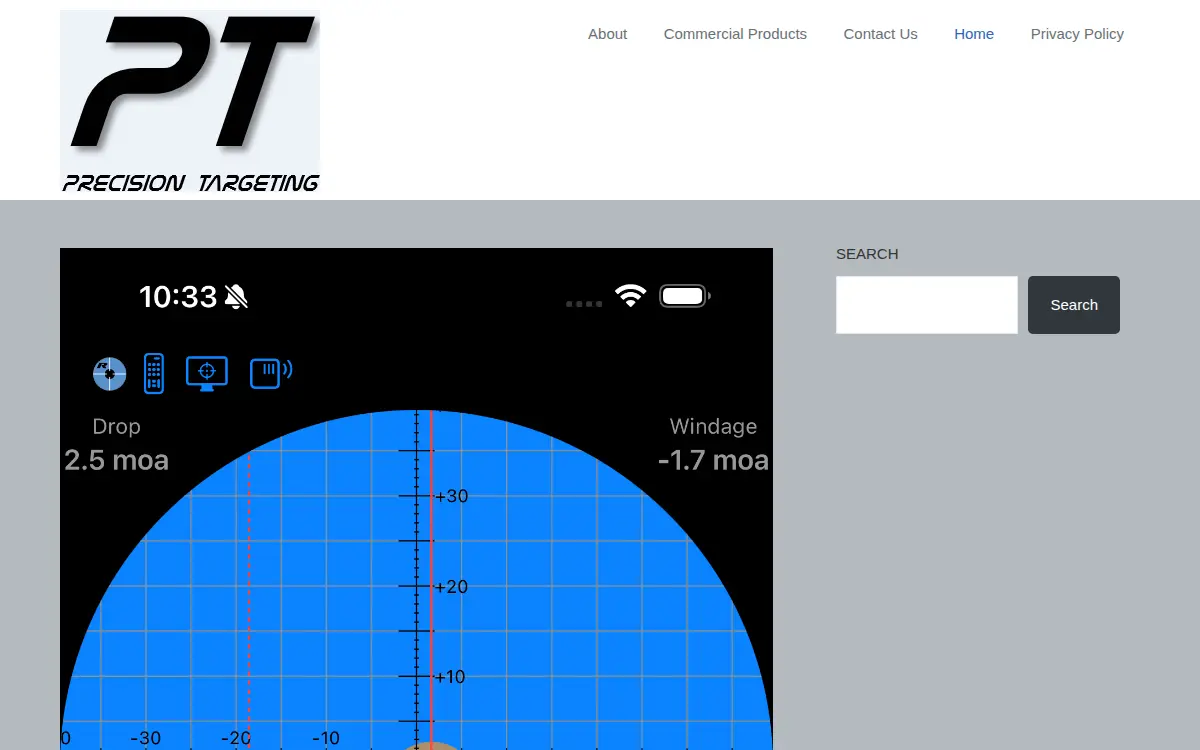Click the solid red vertical line
This screenshot has height=750, width=1200.
(430, 578)
